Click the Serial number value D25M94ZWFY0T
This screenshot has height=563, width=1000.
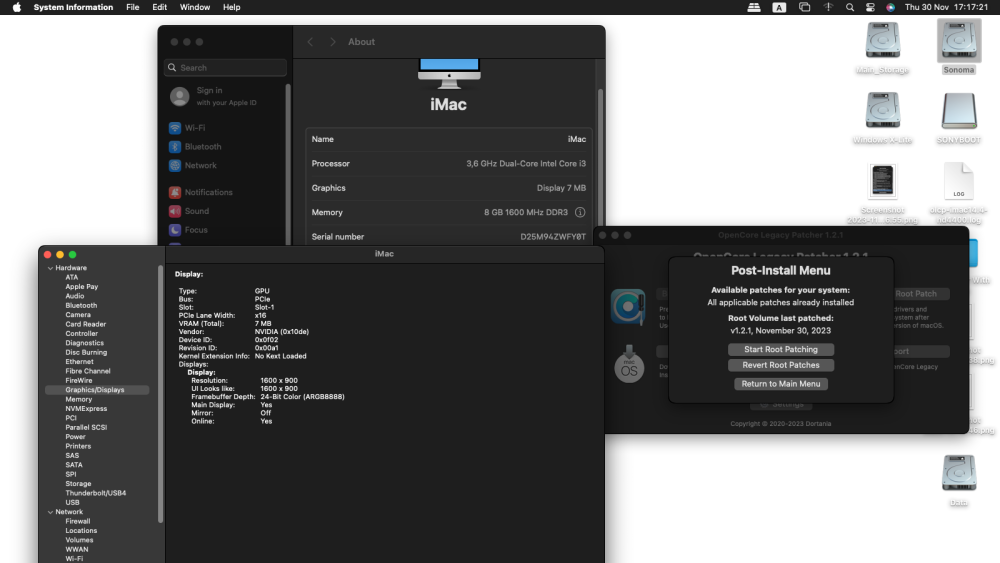553,237
